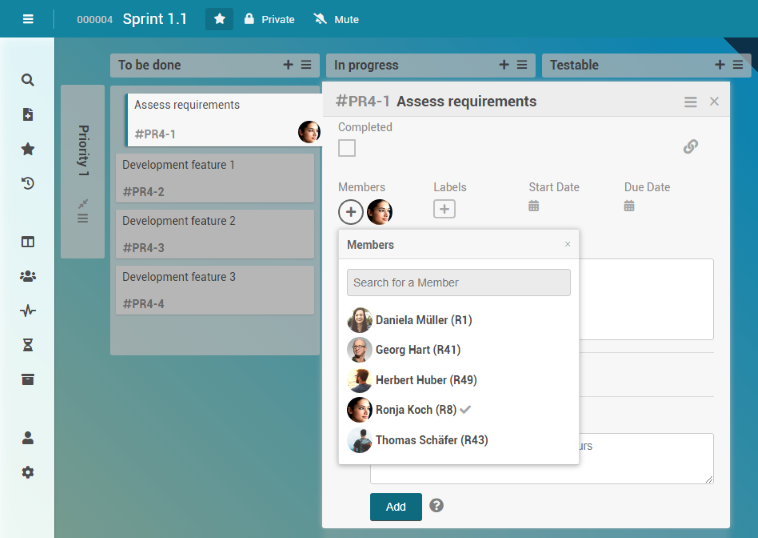Copy the card link via the chain icon
The image size is (758, 538).
[690, 147]
